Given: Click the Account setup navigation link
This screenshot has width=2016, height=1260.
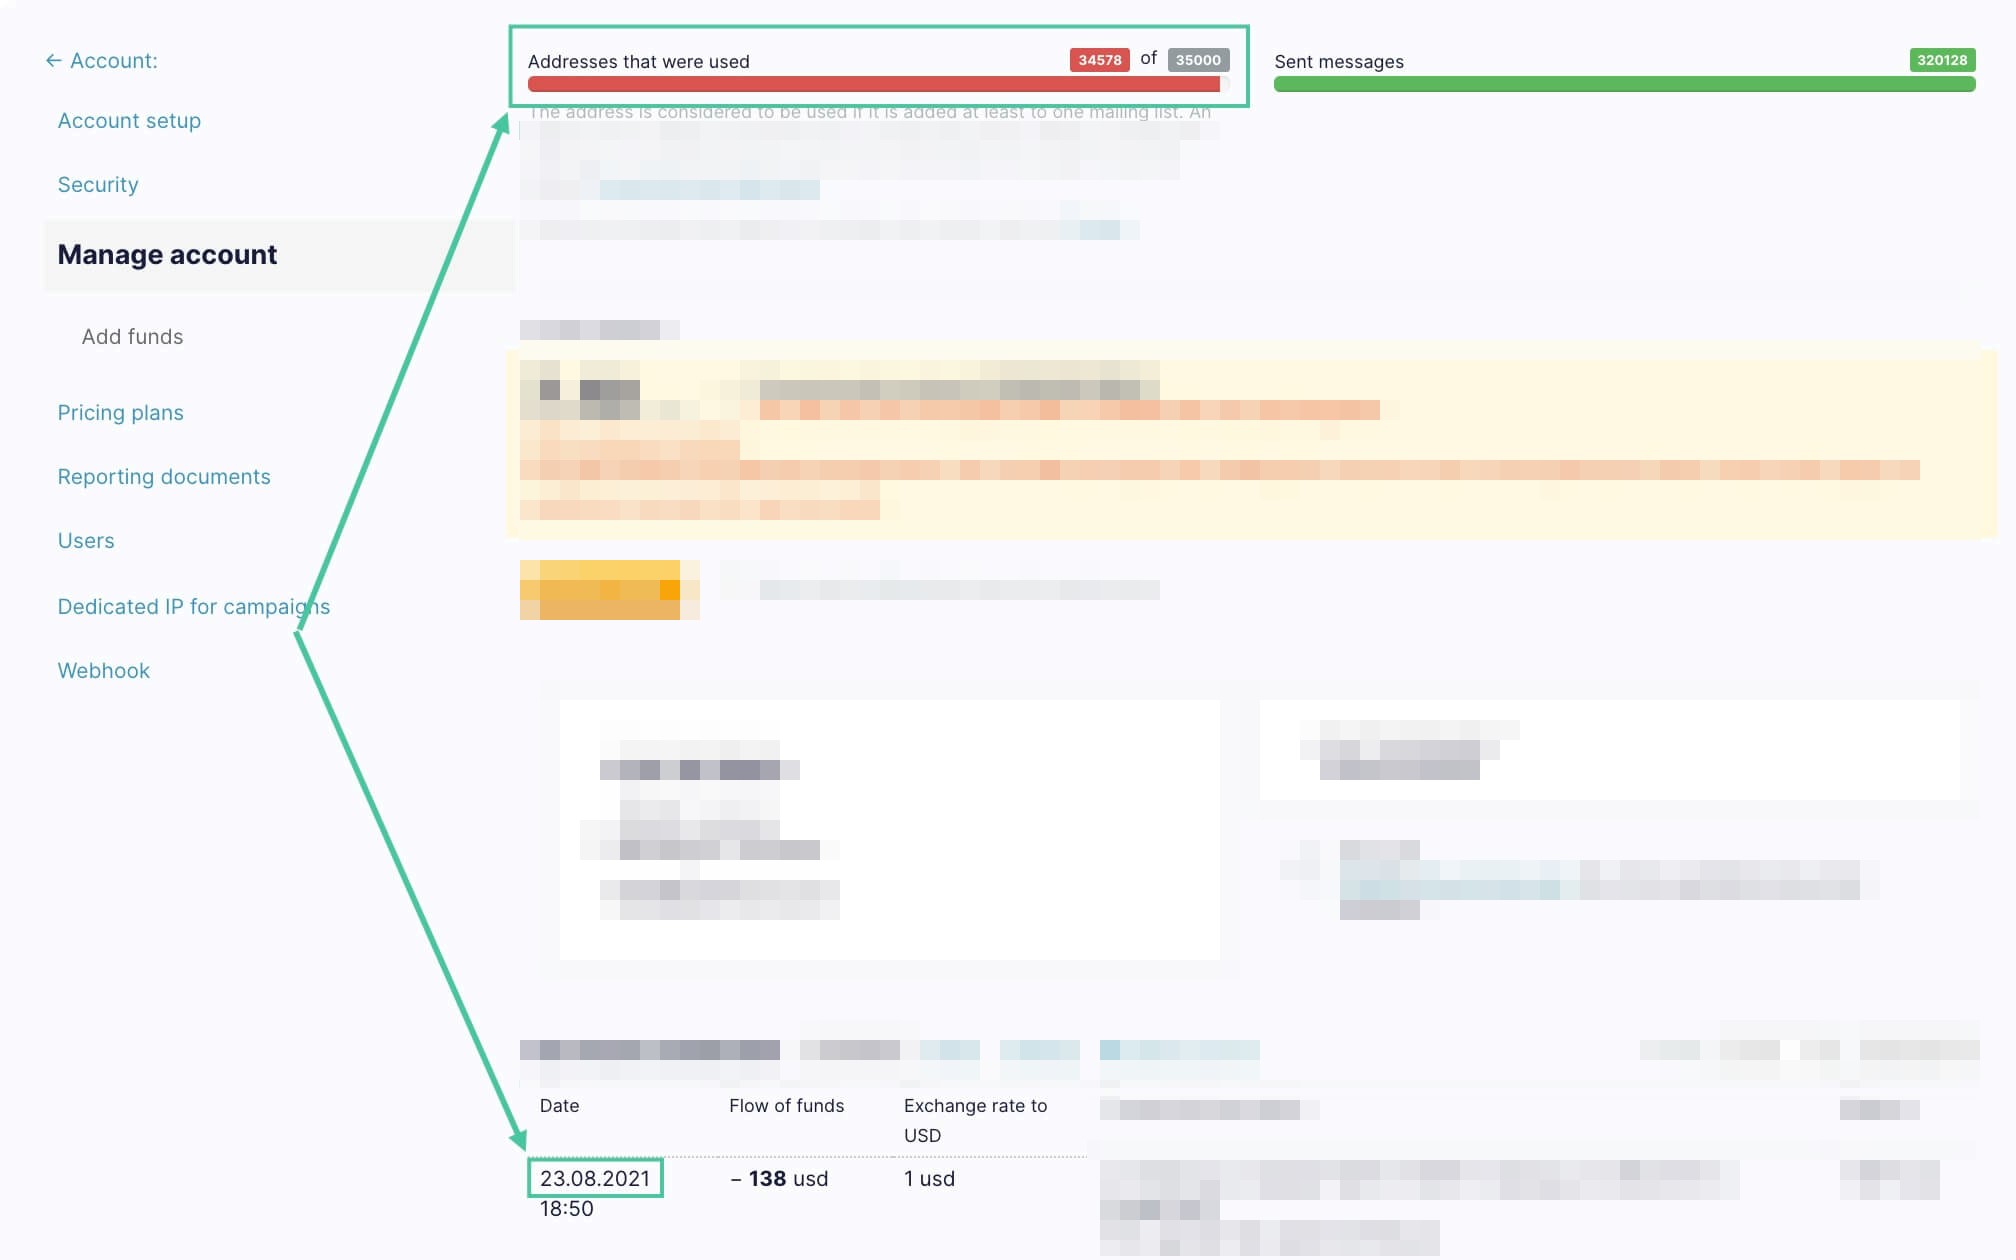Looking at the screenshot, I should tap(129, 119).
